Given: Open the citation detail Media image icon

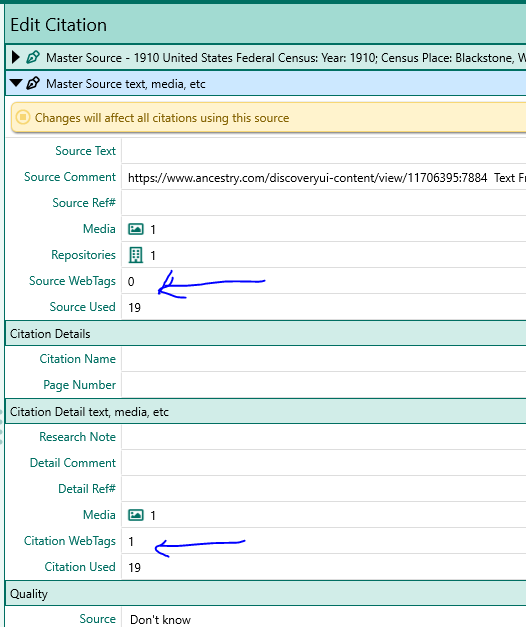Looking at the screenshot, I should click(136, 515).
